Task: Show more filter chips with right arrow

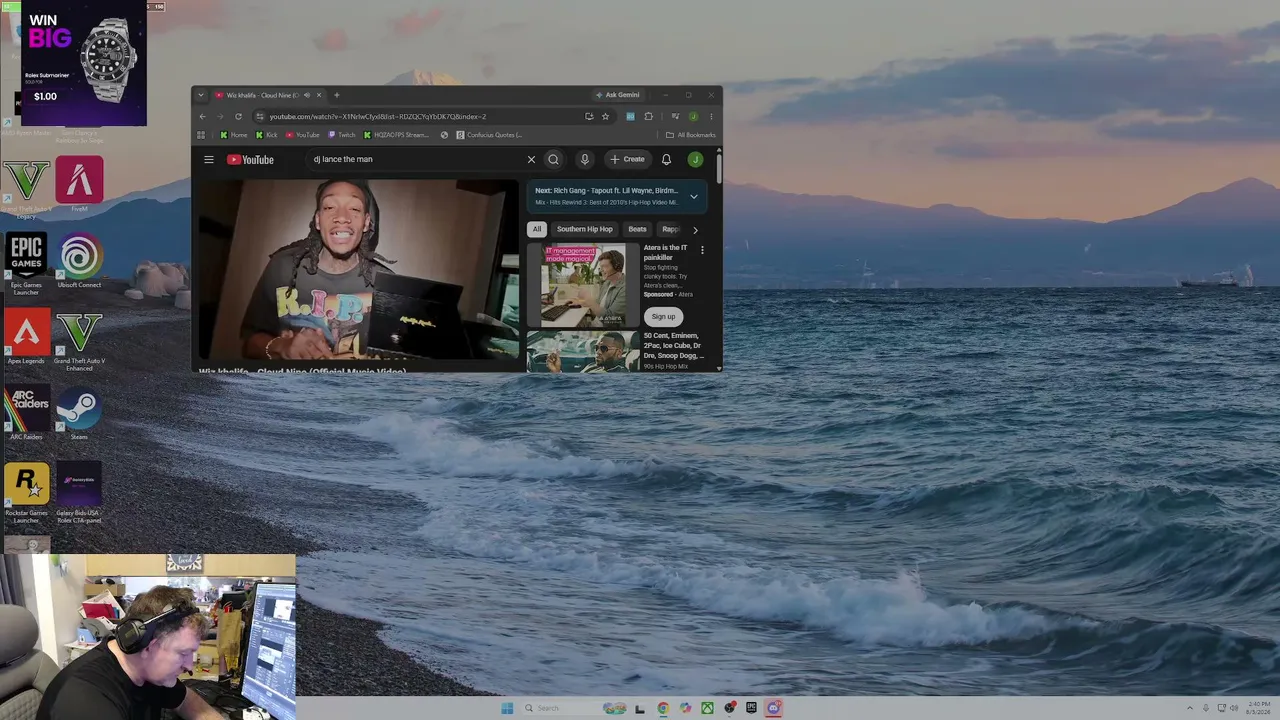Action: tap(695, 230)
